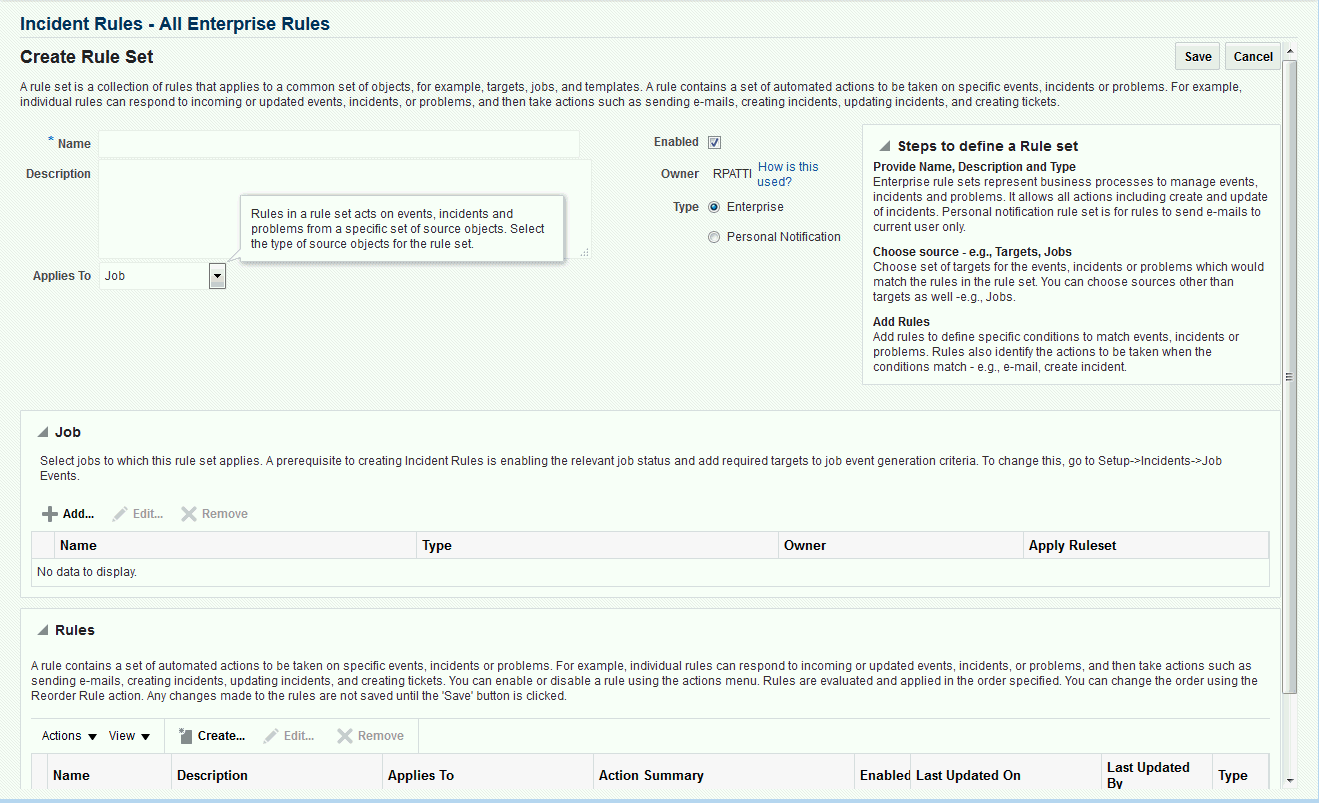Click the Add plus icon in Job section

click(x=49, y=514)
